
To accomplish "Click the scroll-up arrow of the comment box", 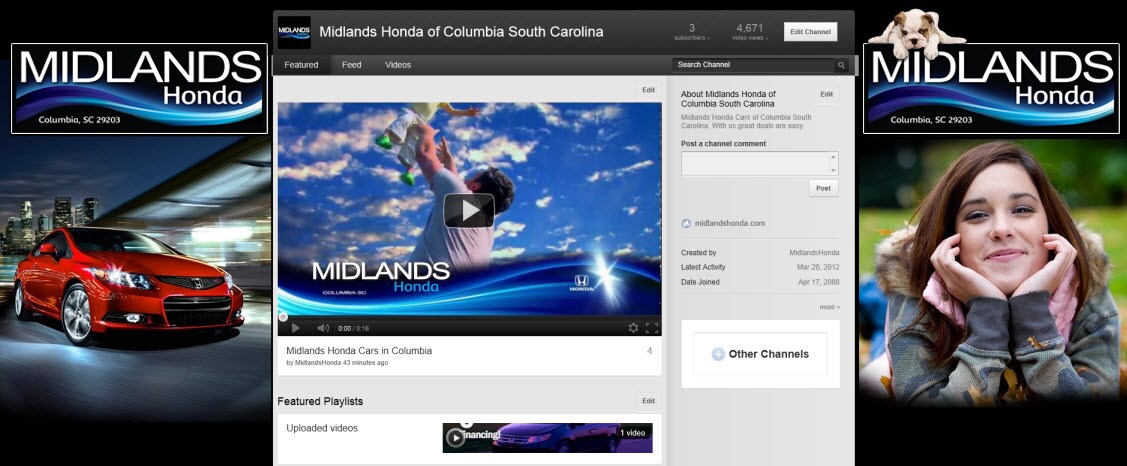I will 833,156.
